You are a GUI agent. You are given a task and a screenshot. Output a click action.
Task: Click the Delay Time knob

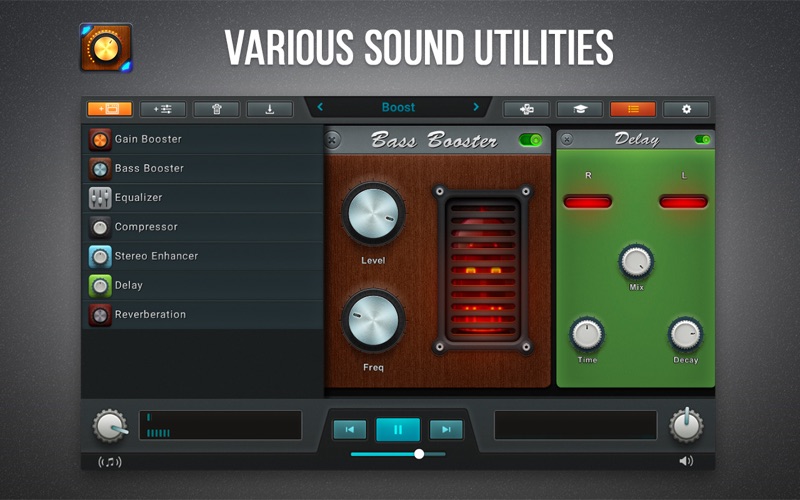point(587,334)
